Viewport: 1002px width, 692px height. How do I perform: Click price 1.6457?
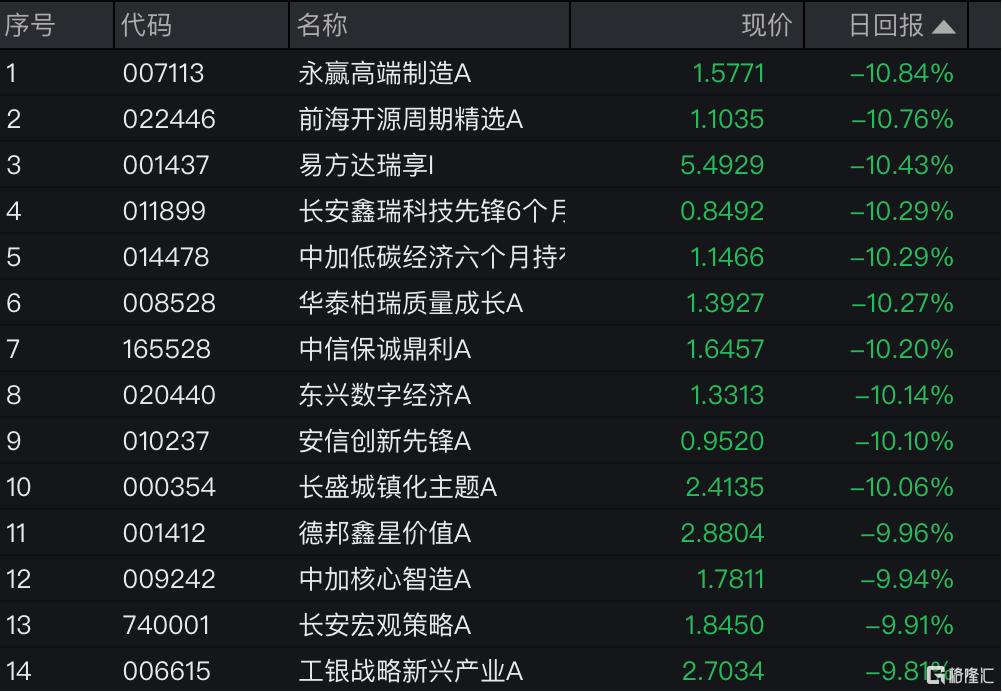pos(725,350)
